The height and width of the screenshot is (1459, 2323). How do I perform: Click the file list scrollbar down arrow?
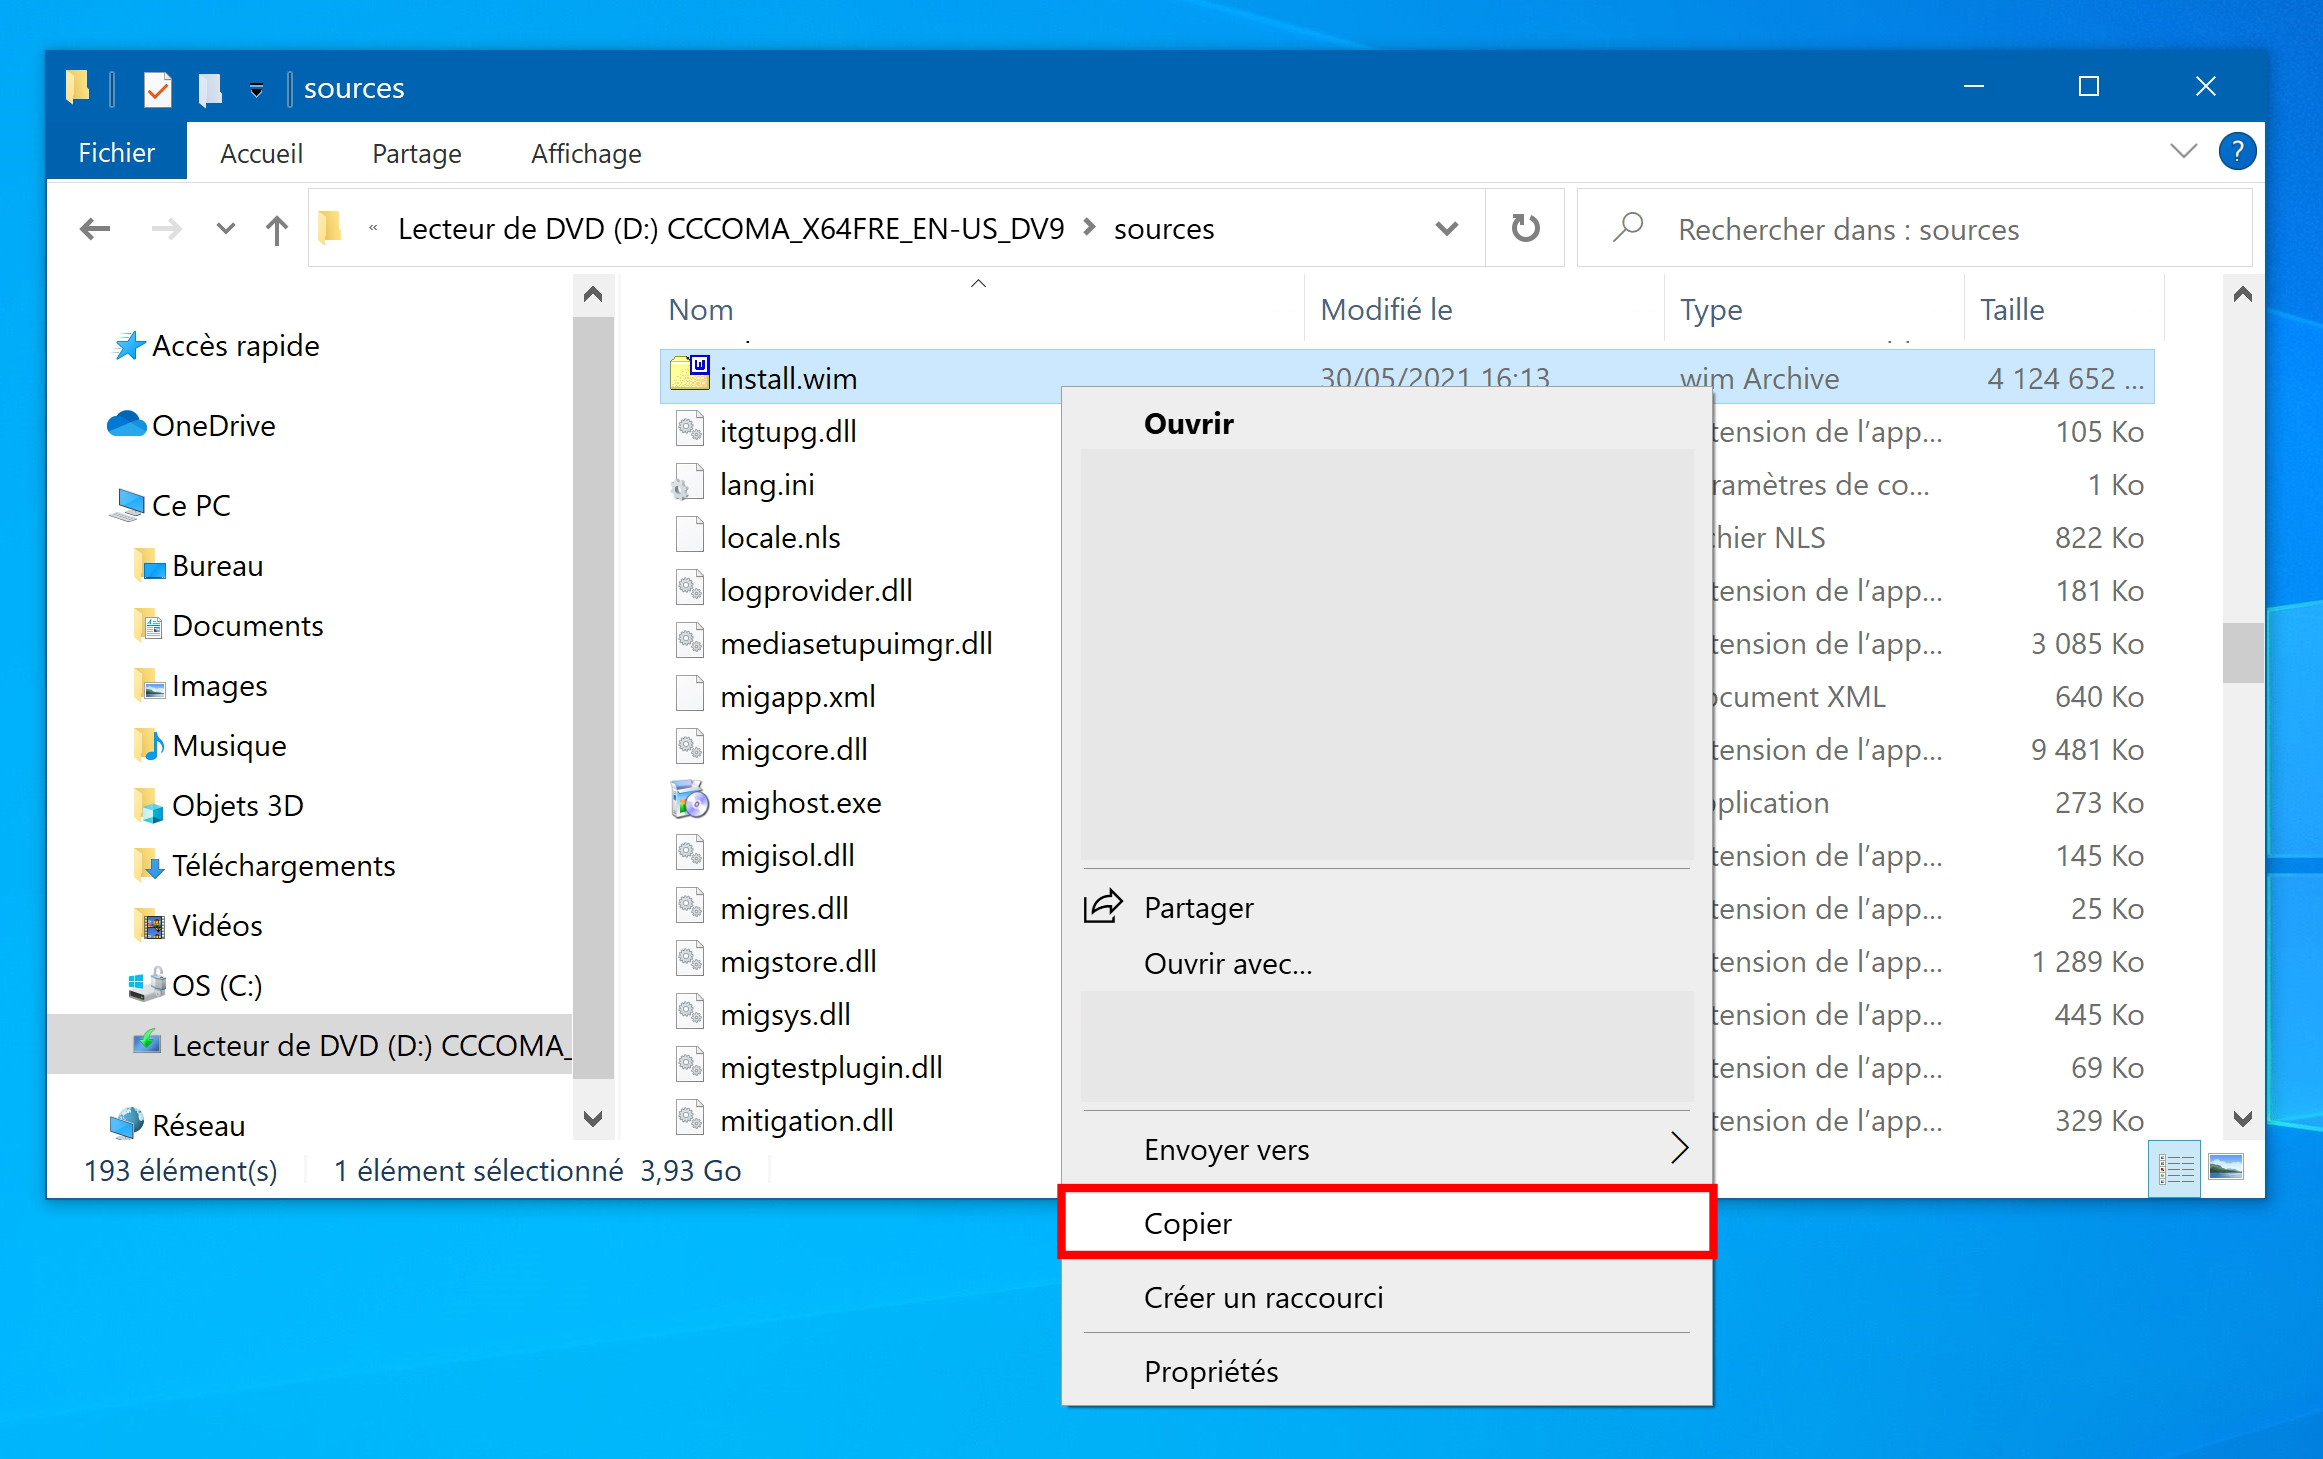(2242, 1119)
